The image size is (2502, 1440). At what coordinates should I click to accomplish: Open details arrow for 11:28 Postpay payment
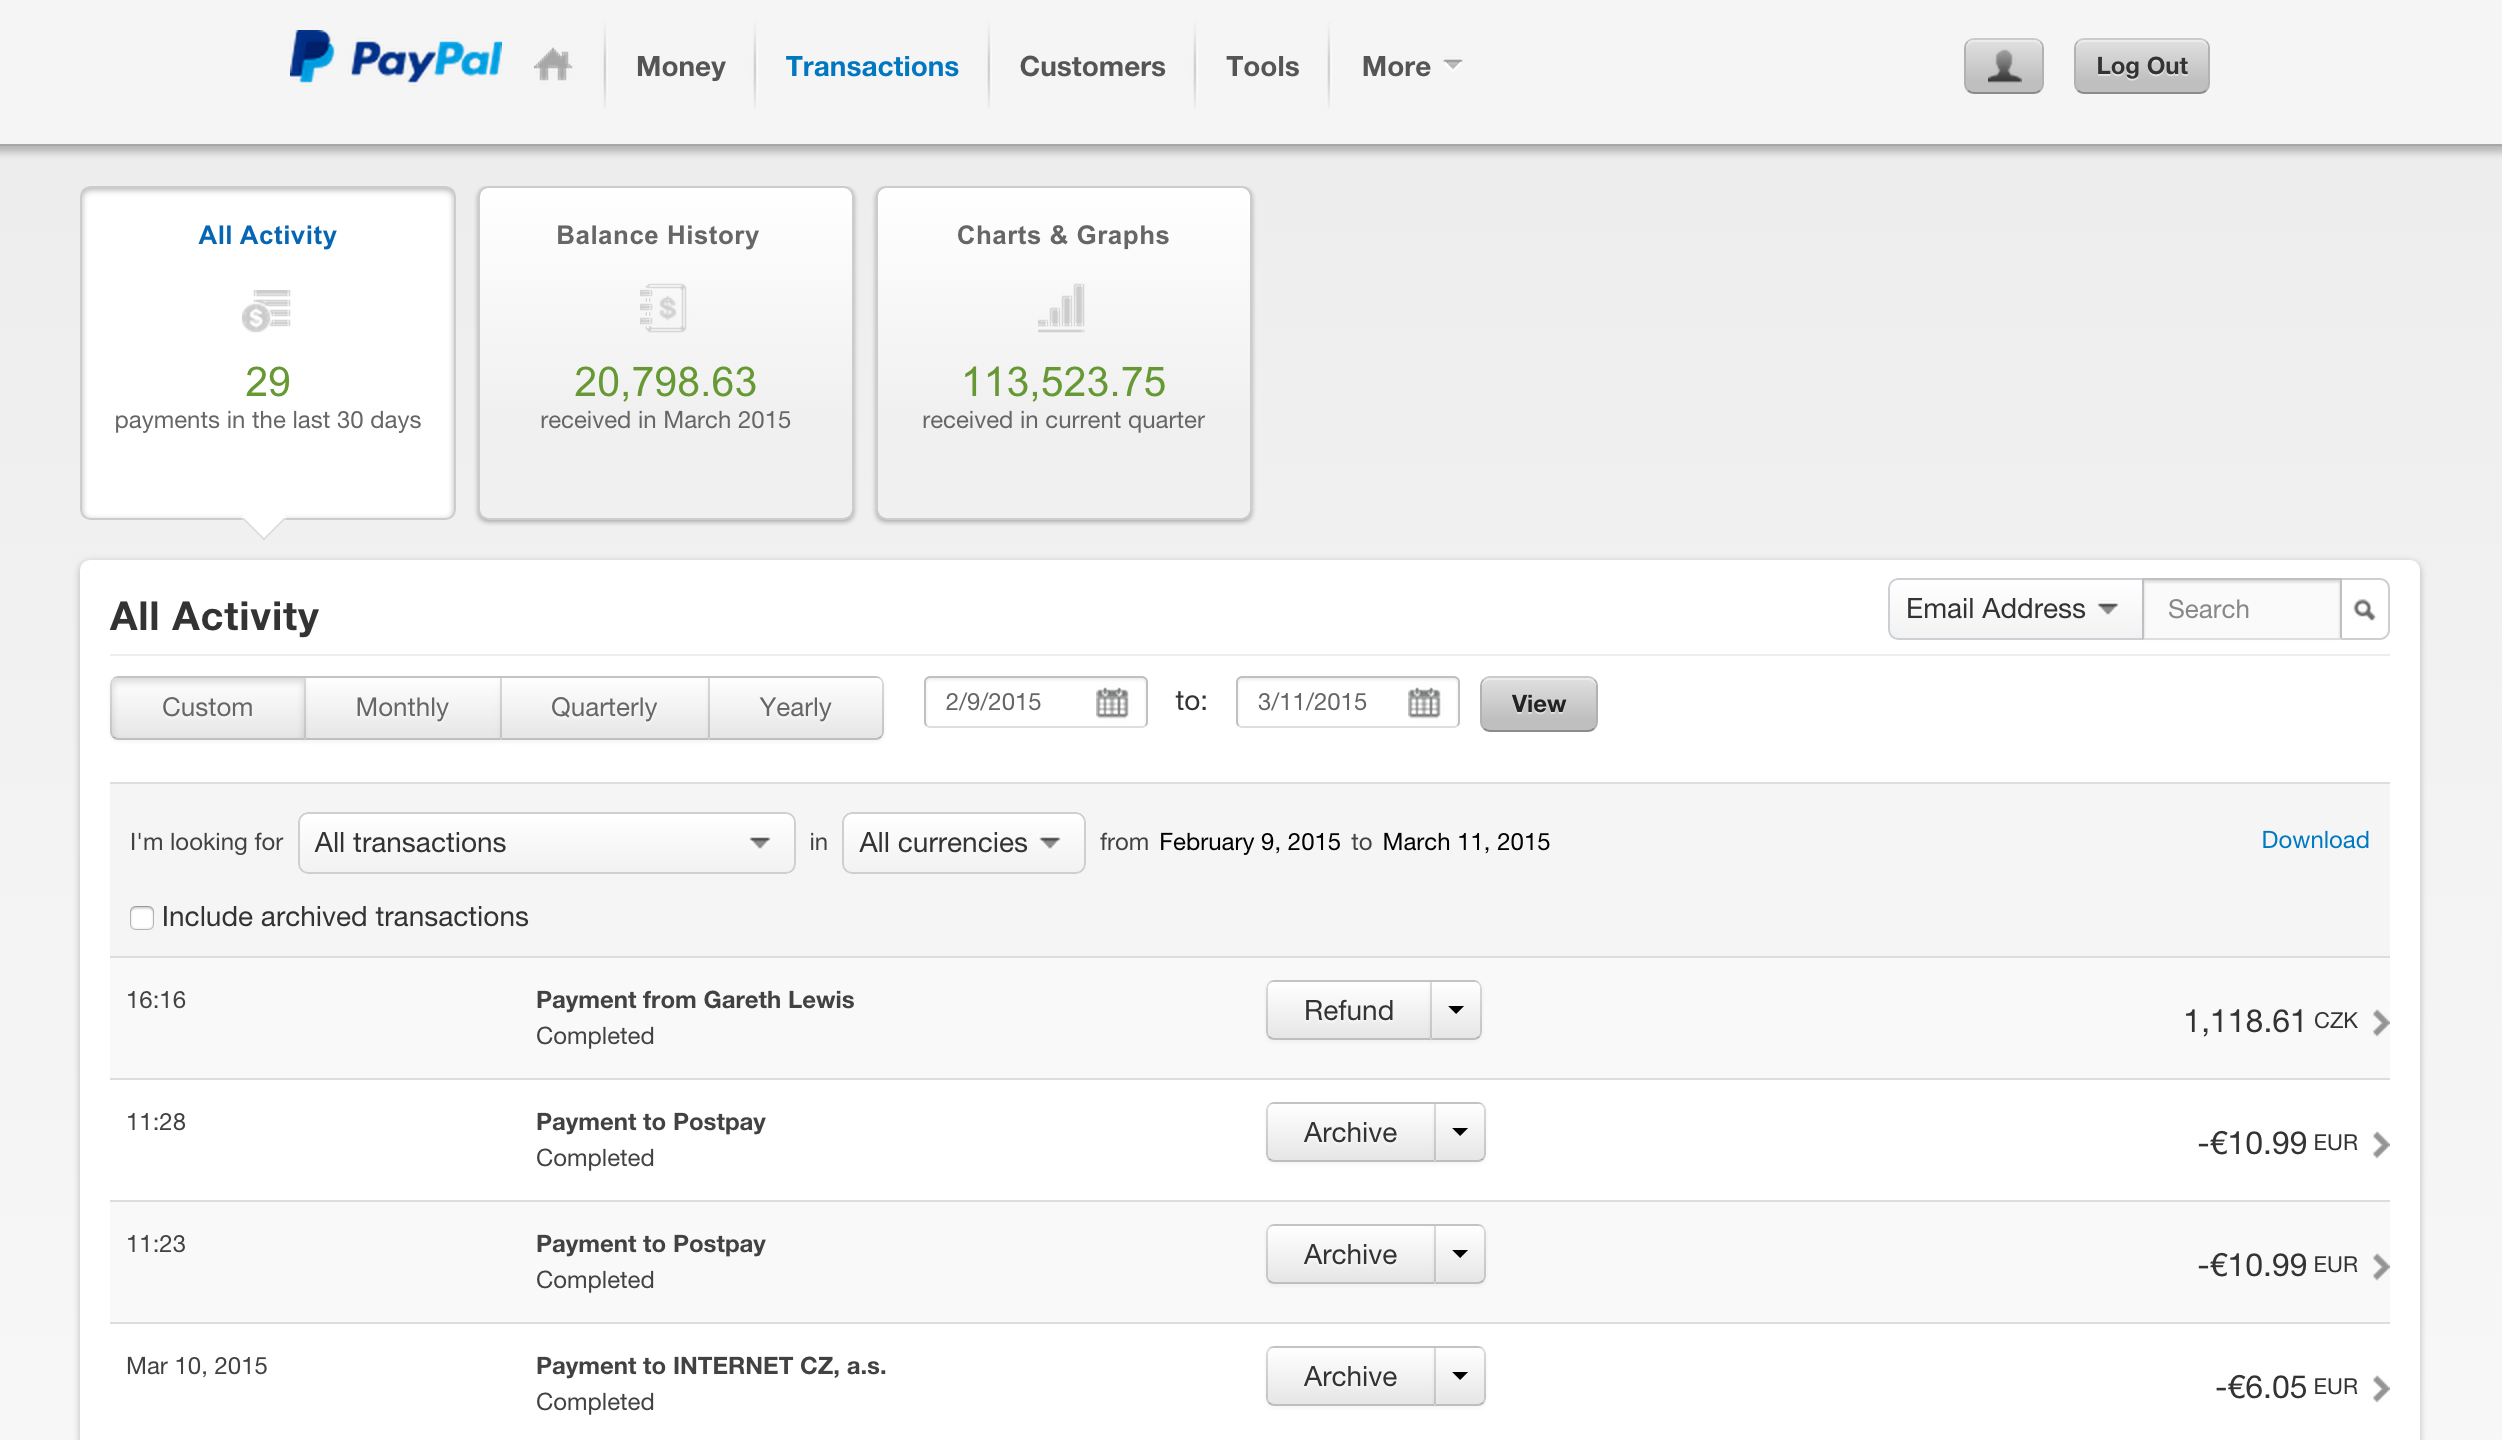2381,1144
